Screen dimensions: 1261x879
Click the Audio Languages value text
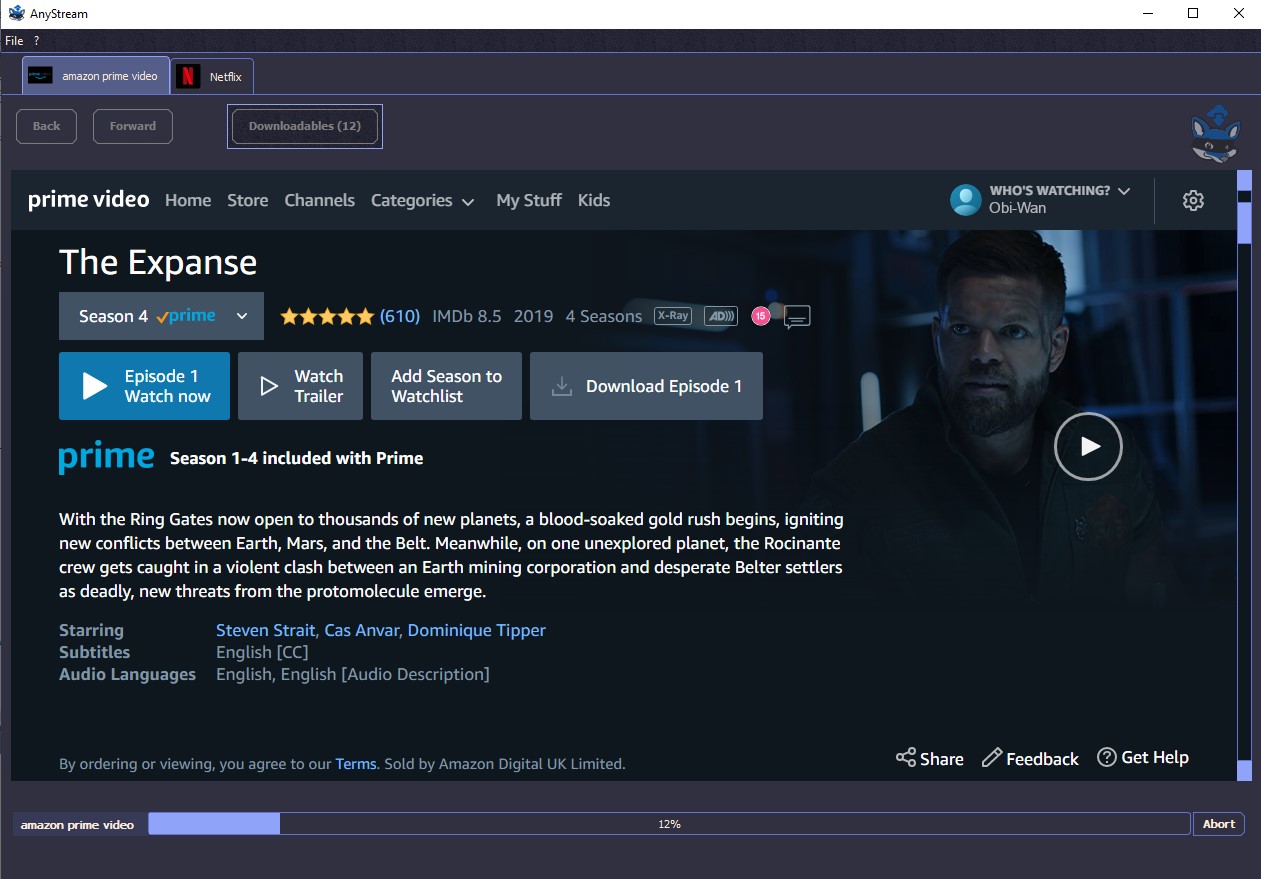[353, 674]
